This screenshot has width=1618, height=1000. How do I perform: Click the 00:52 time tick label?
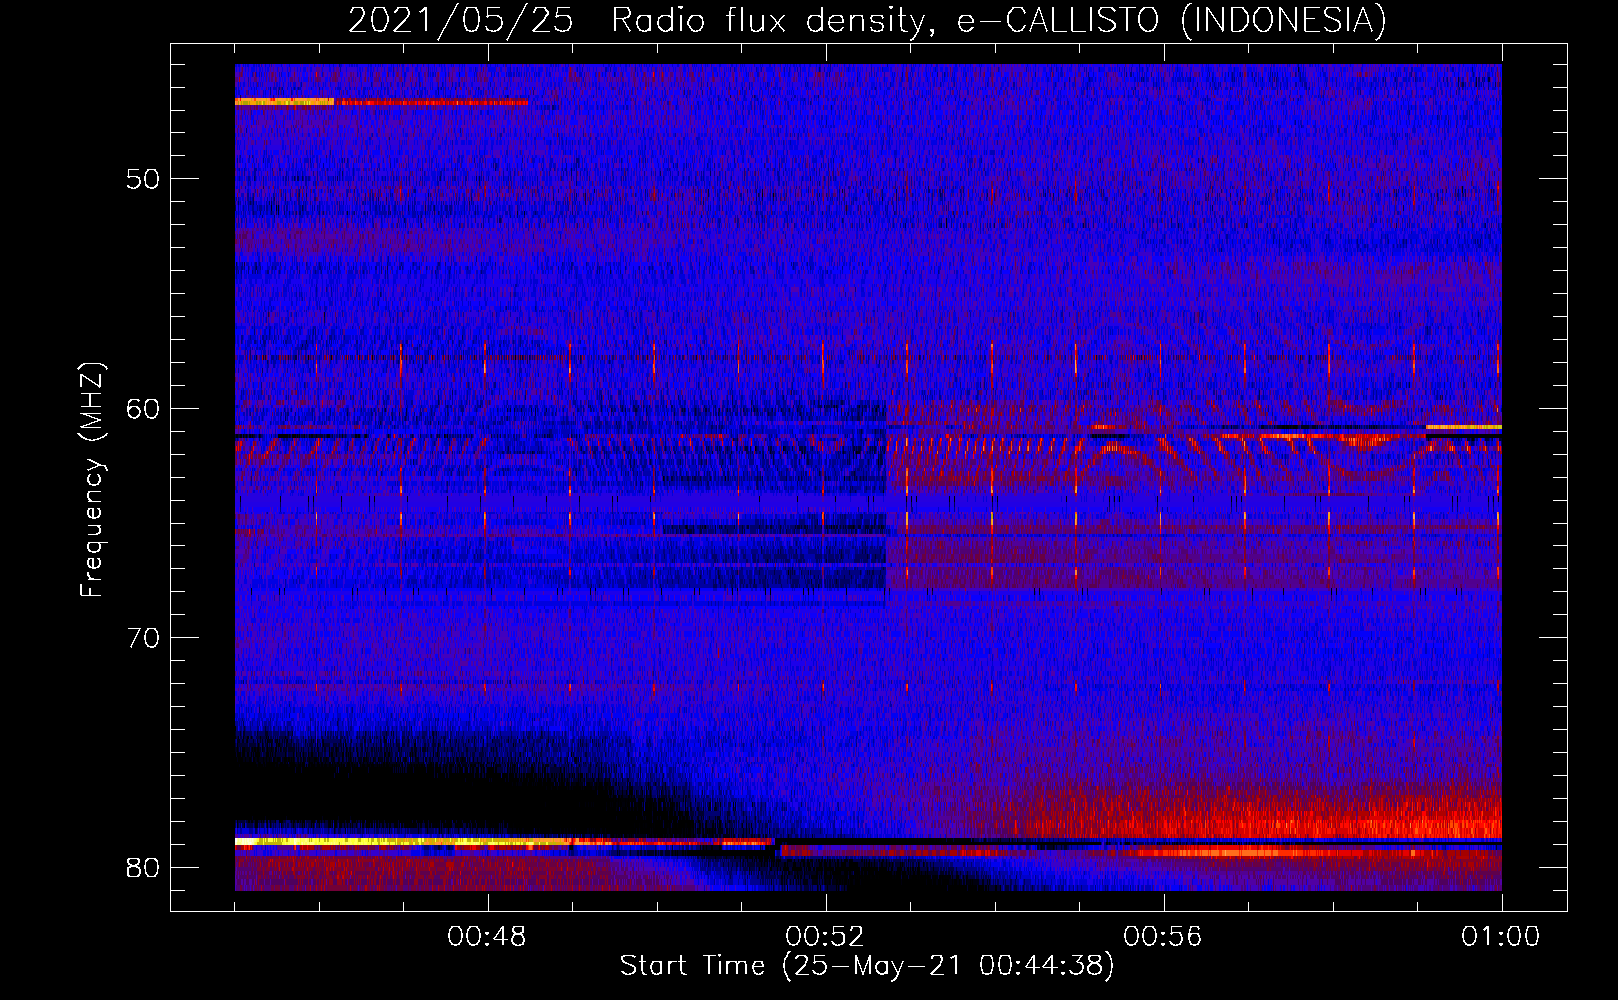(825, 937)
